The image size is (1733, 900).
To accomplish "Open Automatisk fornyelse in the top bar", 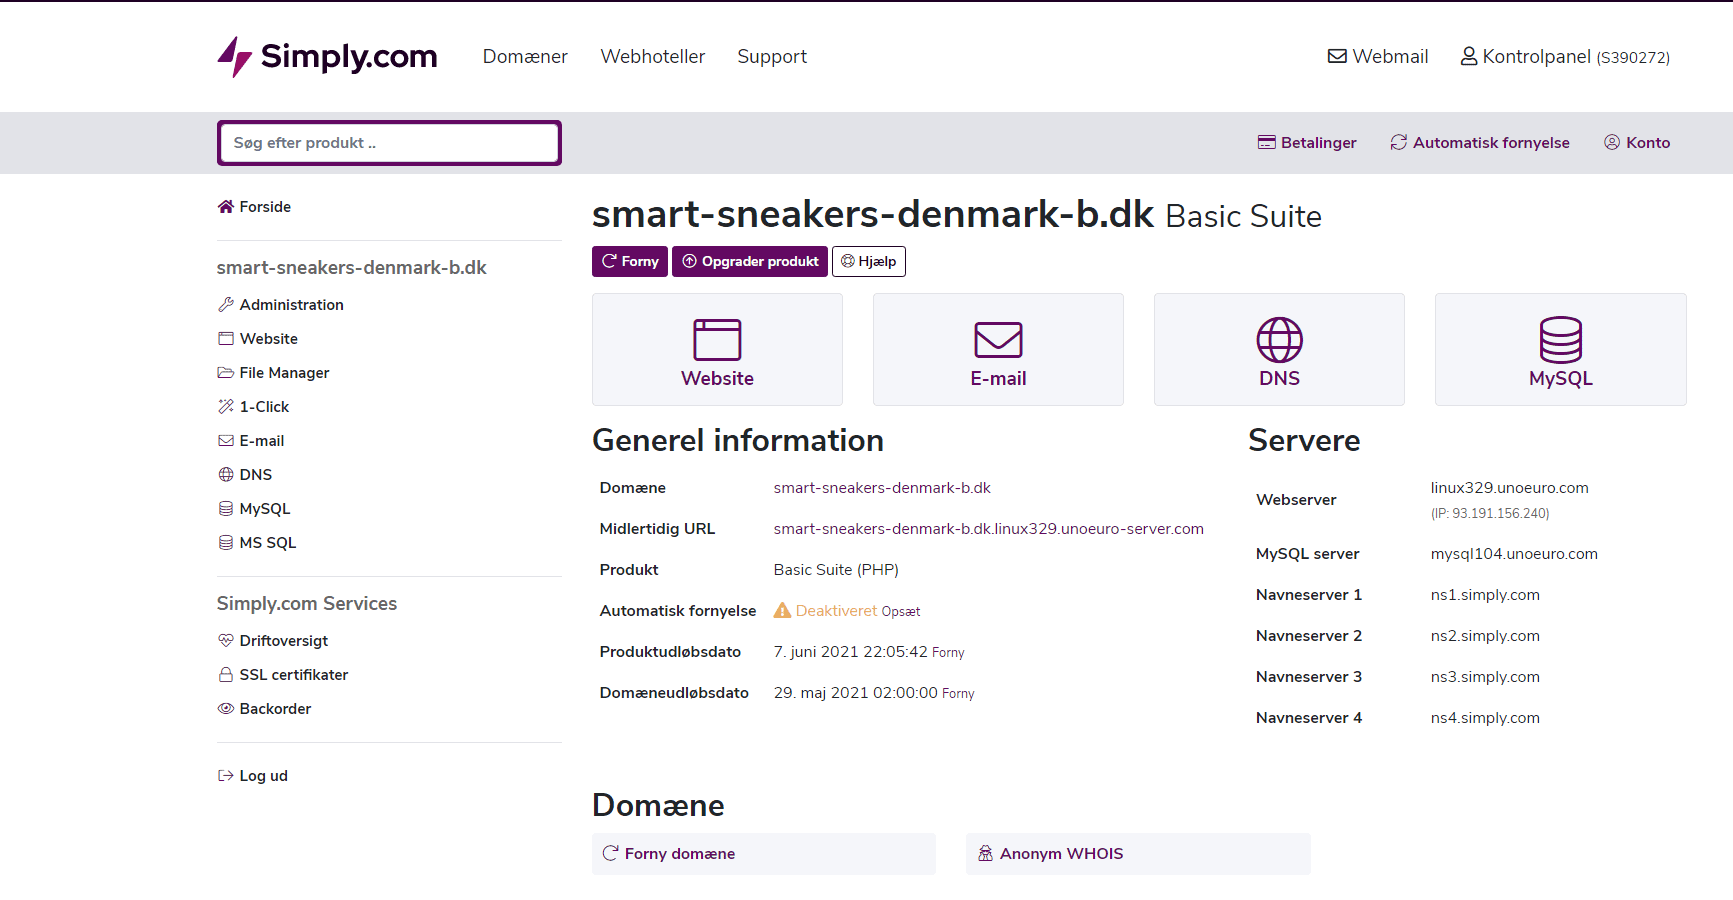I will [x=1480, y=143].
